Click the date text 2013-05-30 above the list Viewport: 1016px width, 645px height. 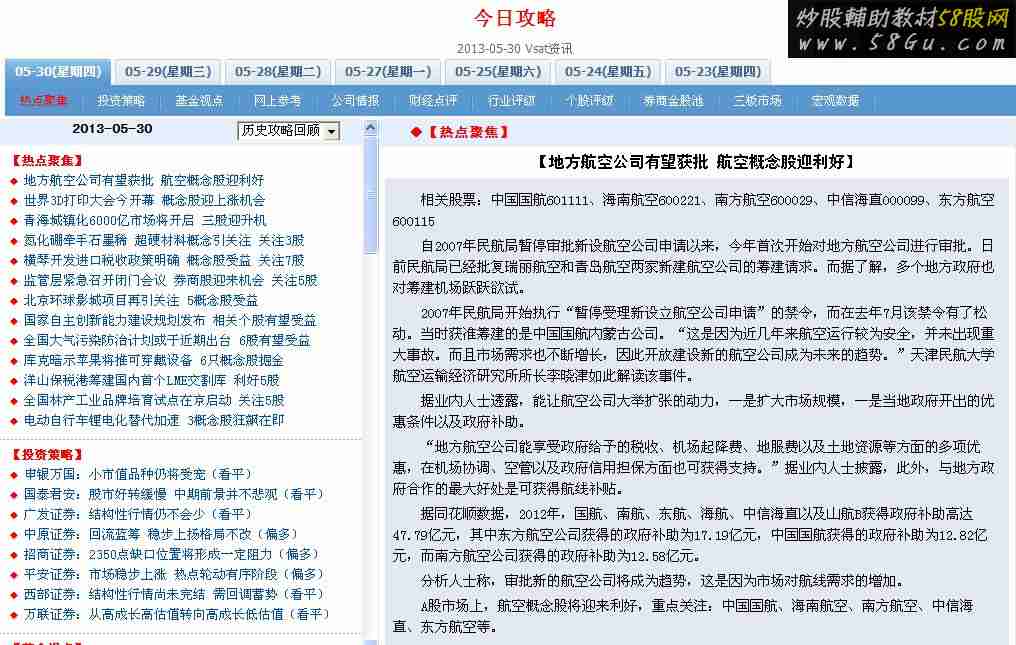112,129
